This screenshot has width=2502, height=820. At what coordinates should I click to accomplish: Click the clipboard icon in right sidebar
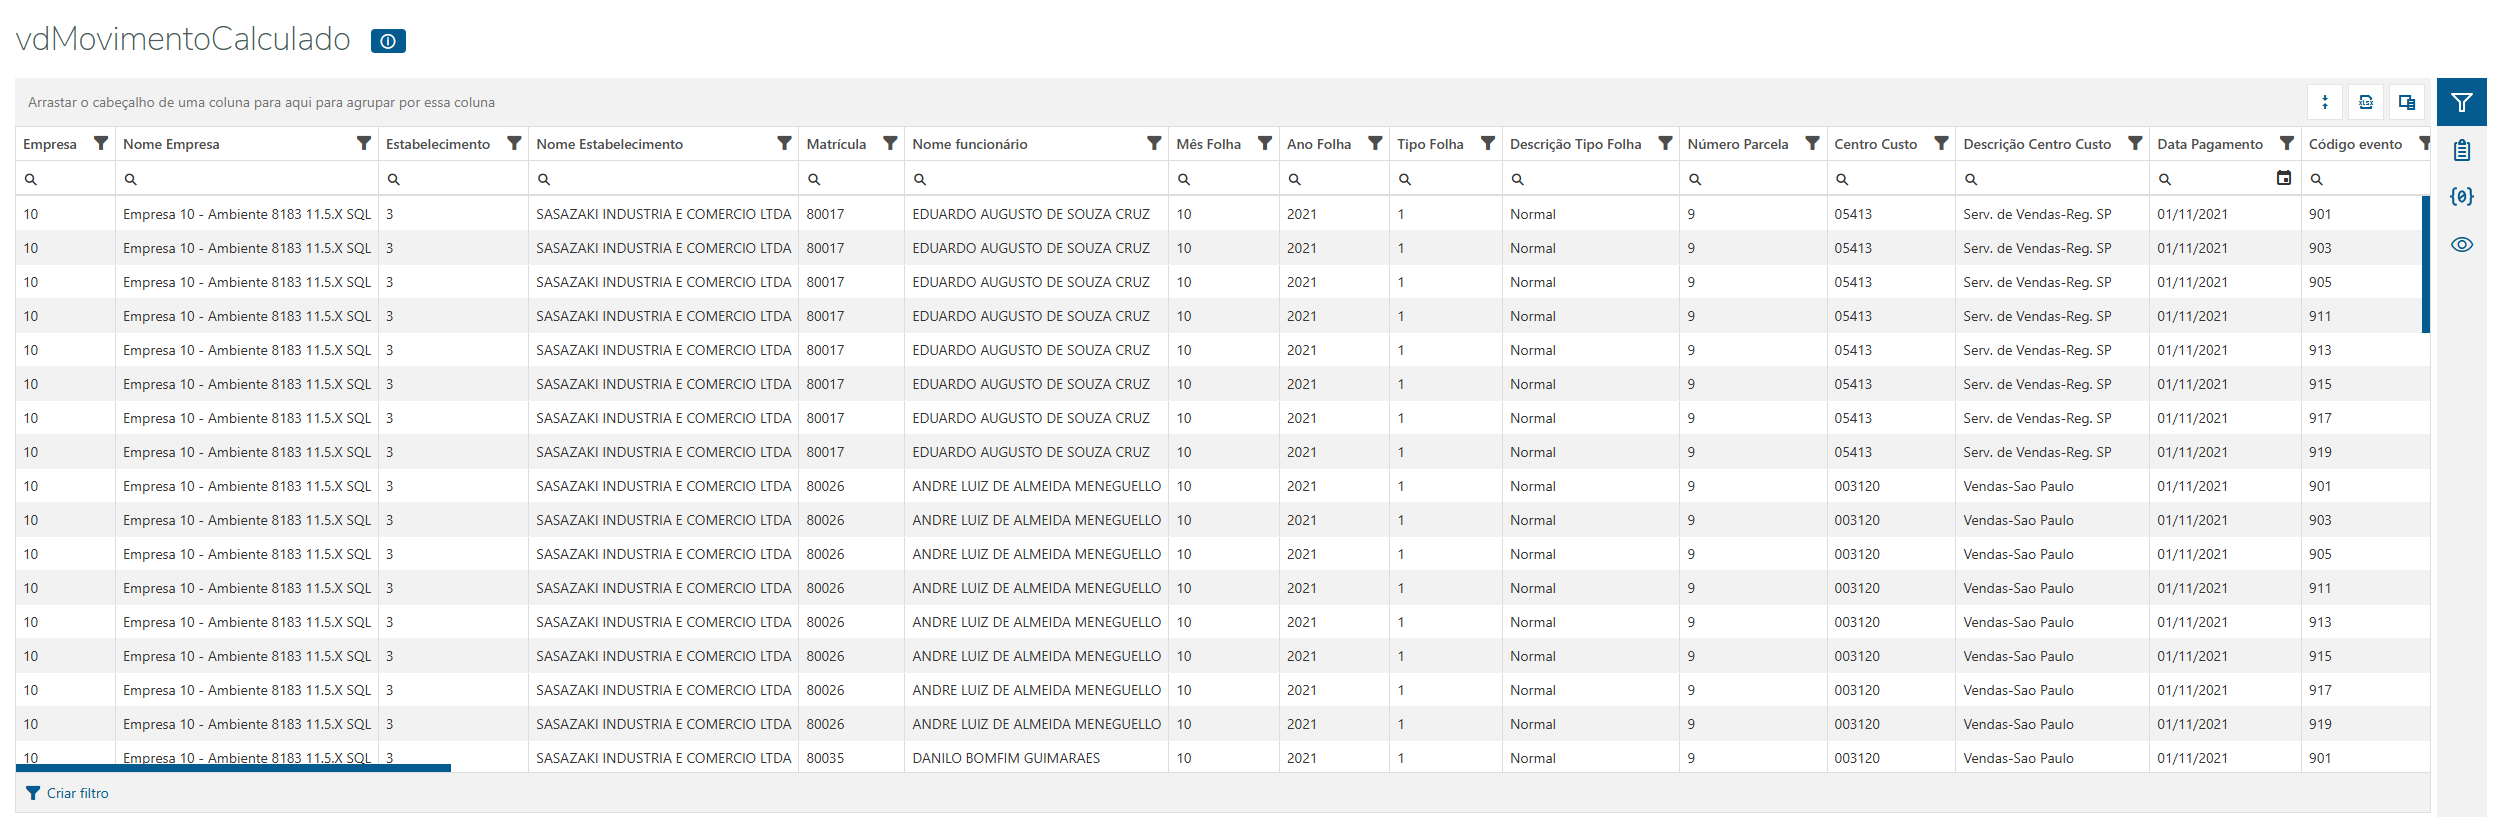tap(2461, 150)
